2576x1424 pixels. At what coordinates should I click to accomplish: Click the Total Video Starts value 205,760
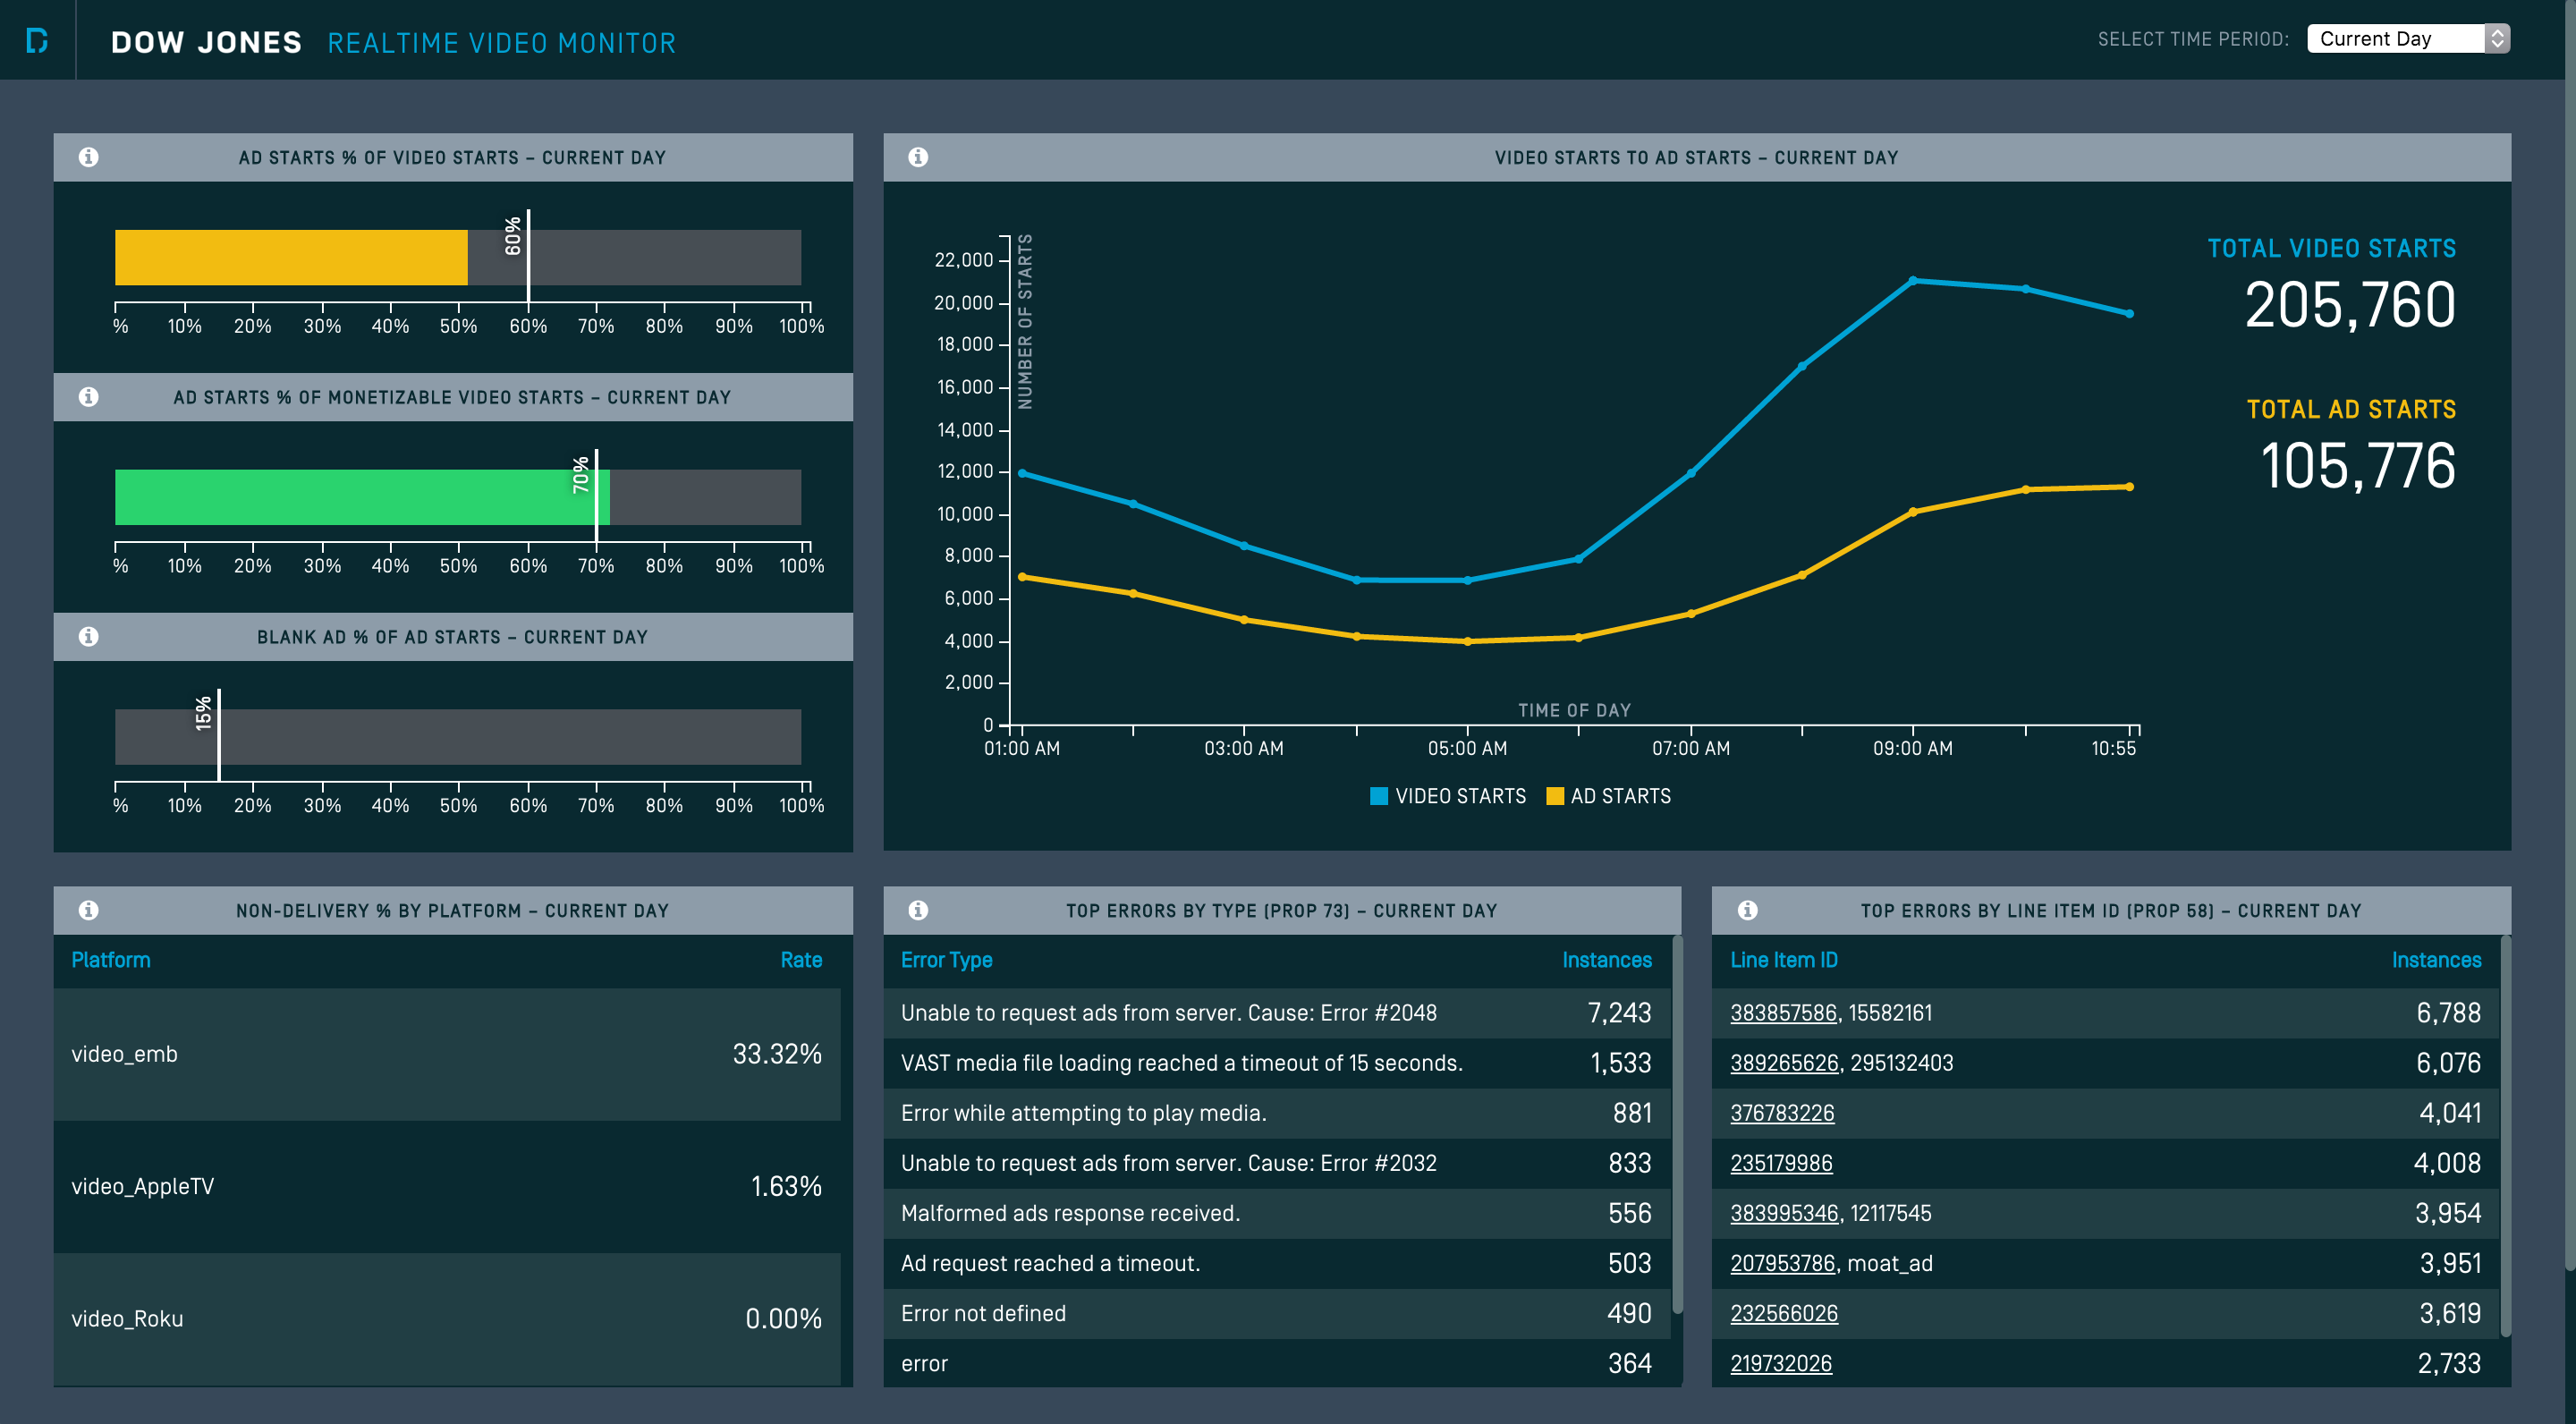point(2350,305)
